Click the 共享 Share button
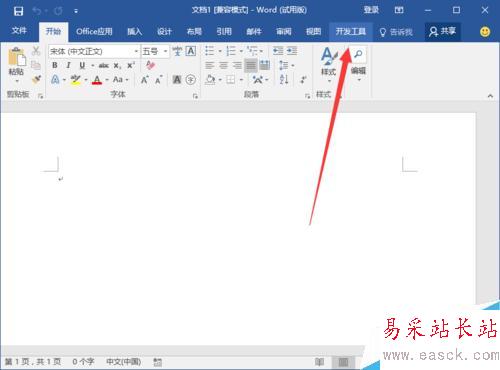This screenshot has height=370, width=500. pos(442,32)
